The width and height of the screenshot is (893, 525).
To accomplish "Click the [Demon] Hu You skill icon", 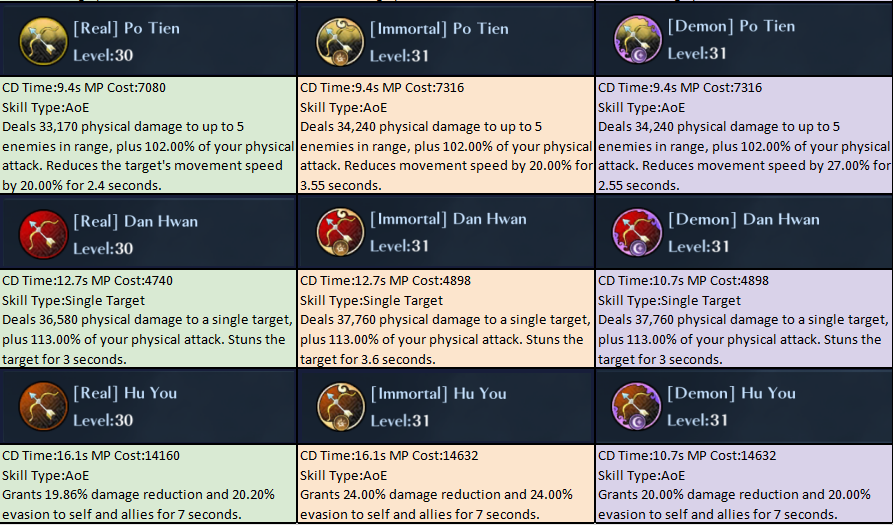I will coord(637,404).
